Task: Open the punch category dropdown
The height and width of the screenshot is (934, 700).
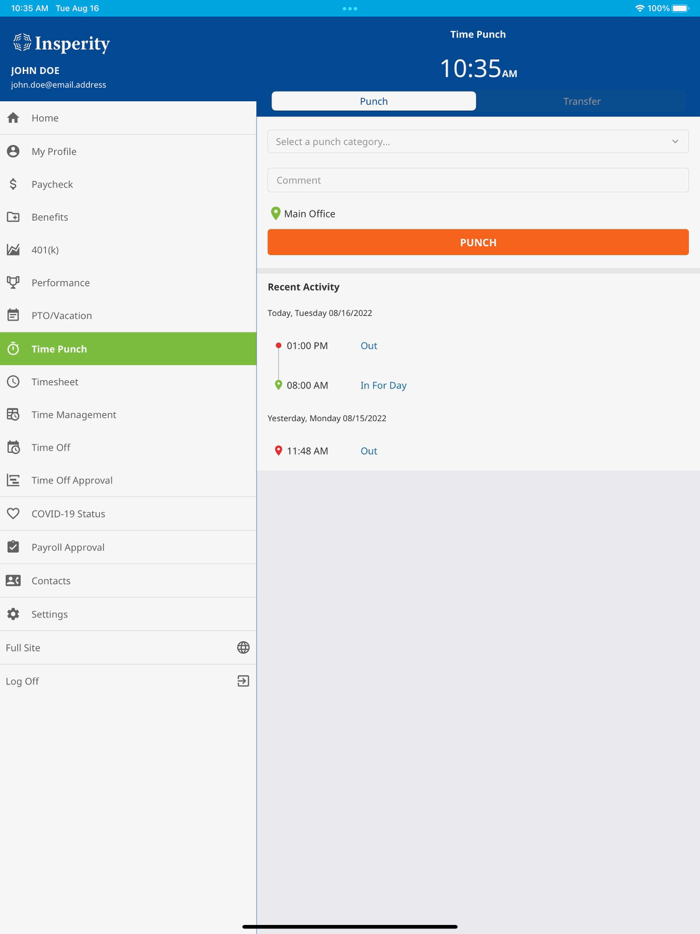Action: click(478, 142)
